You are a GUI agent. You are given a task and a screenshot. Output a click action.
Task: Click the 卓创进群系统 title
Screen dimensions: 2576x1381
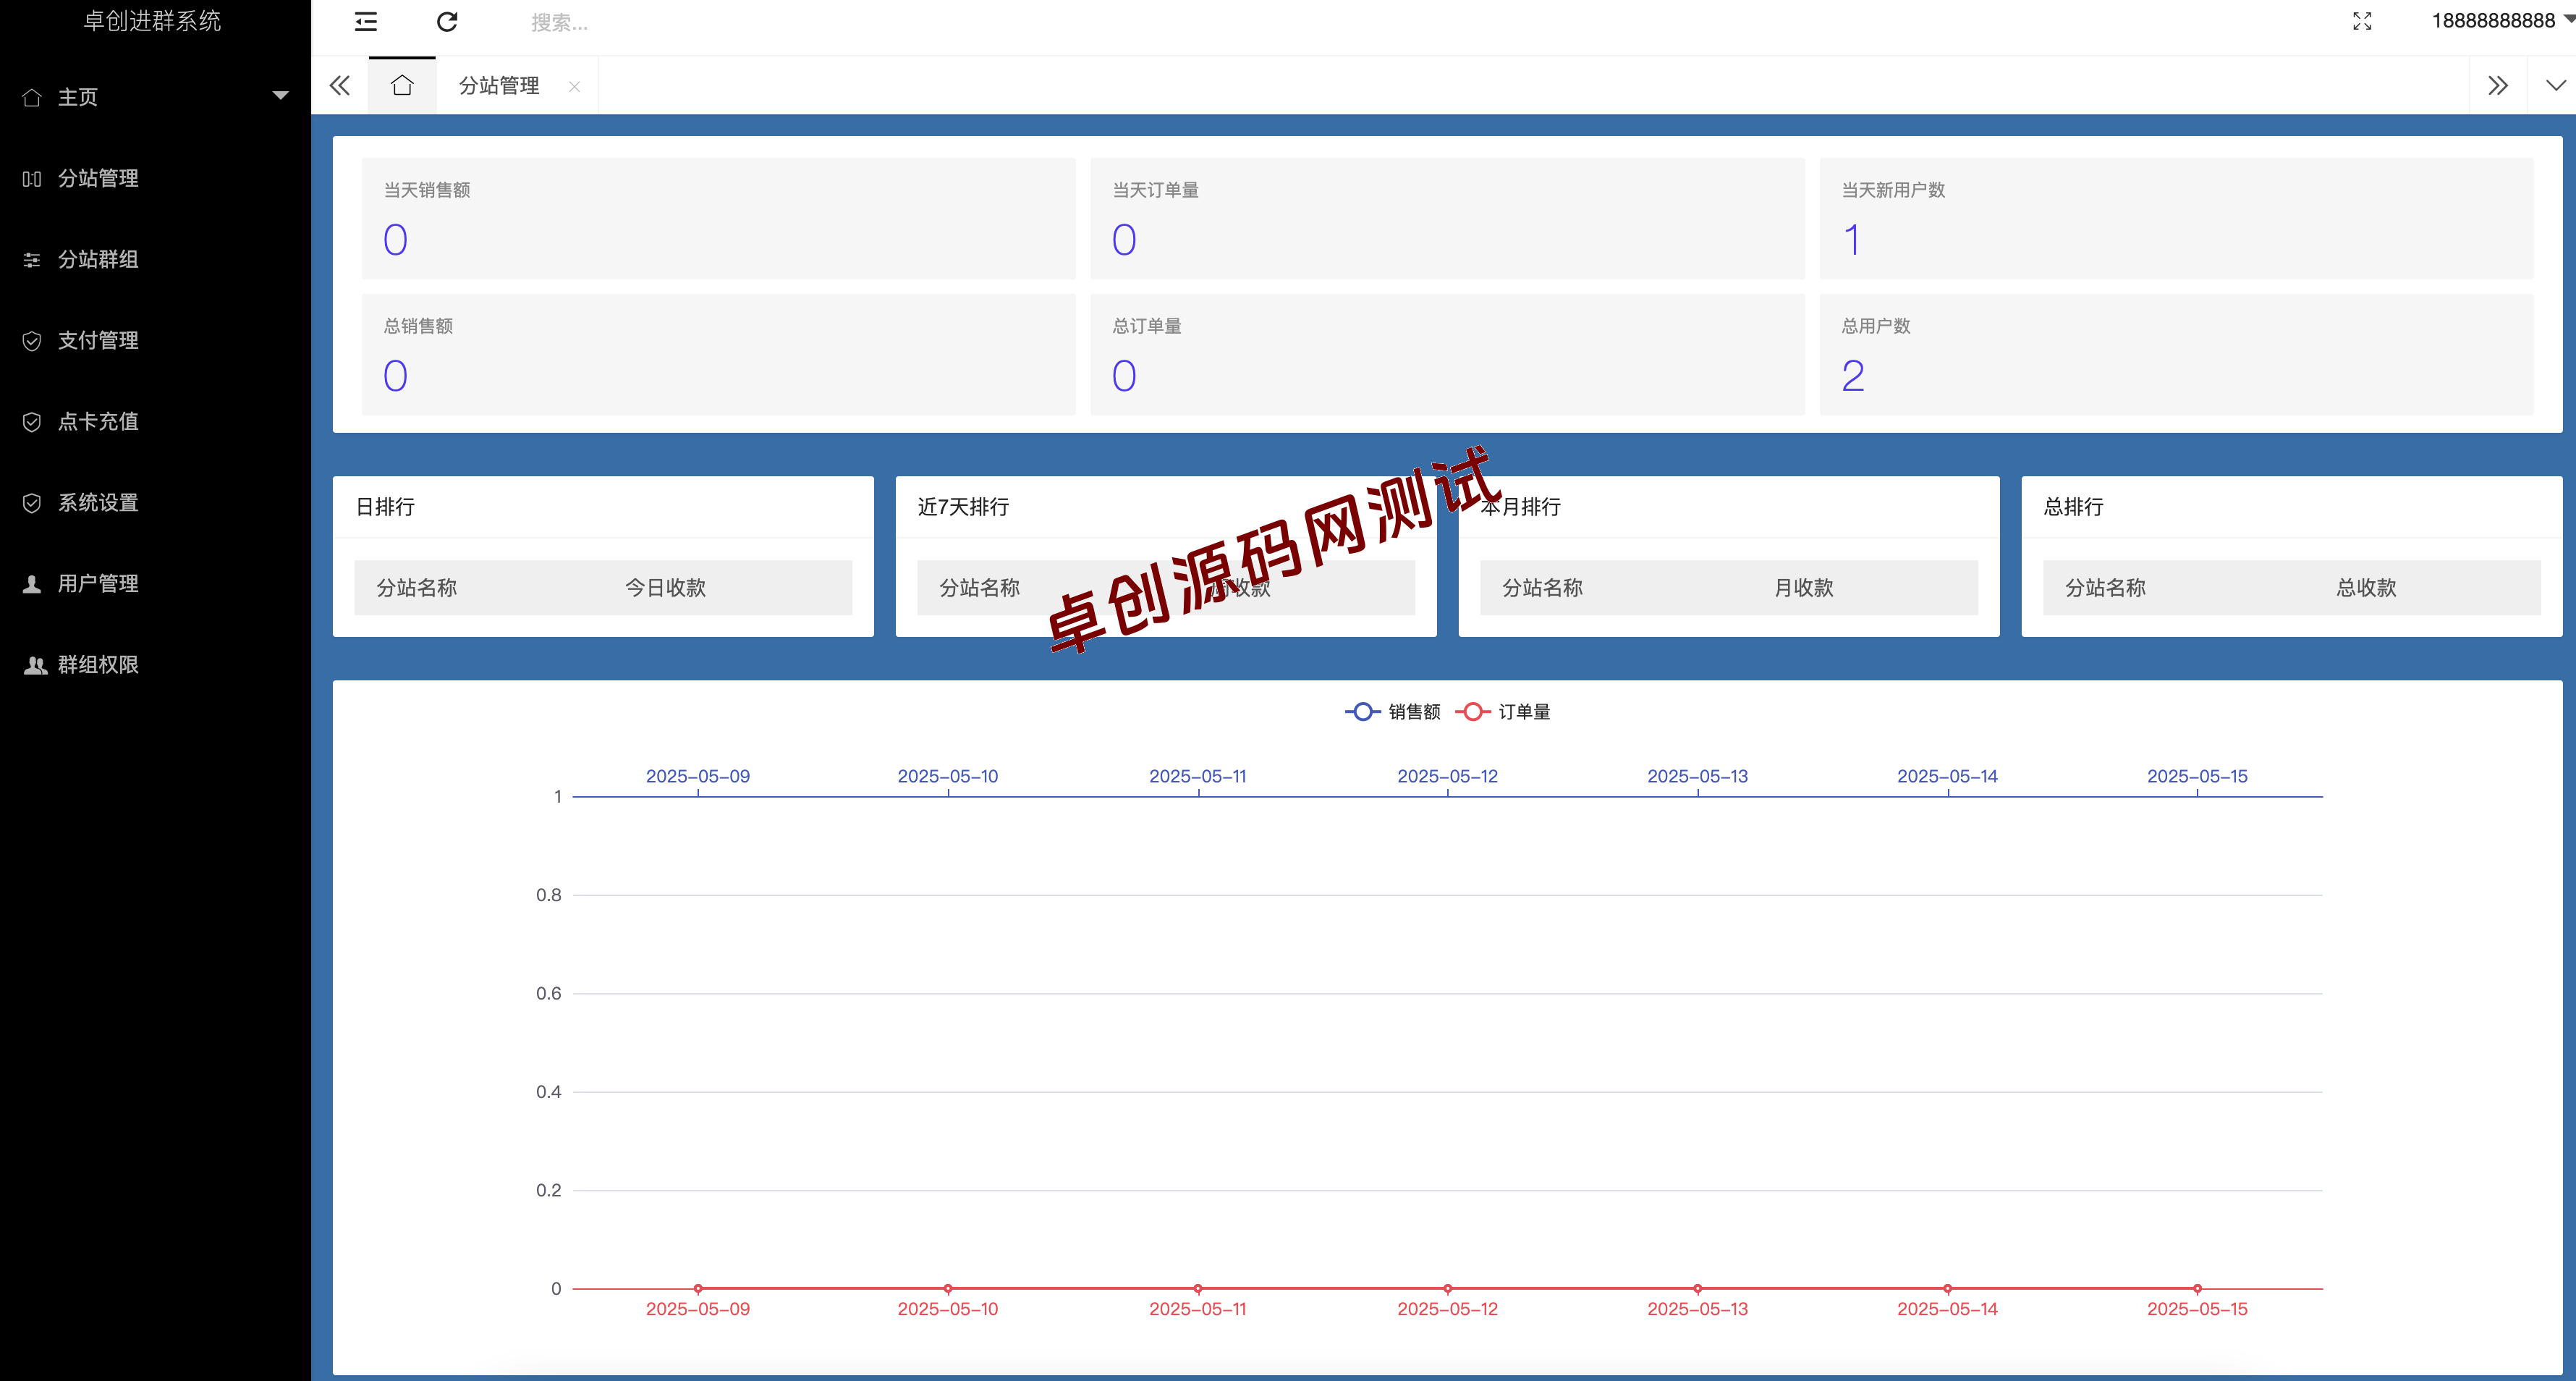[152, 21]
